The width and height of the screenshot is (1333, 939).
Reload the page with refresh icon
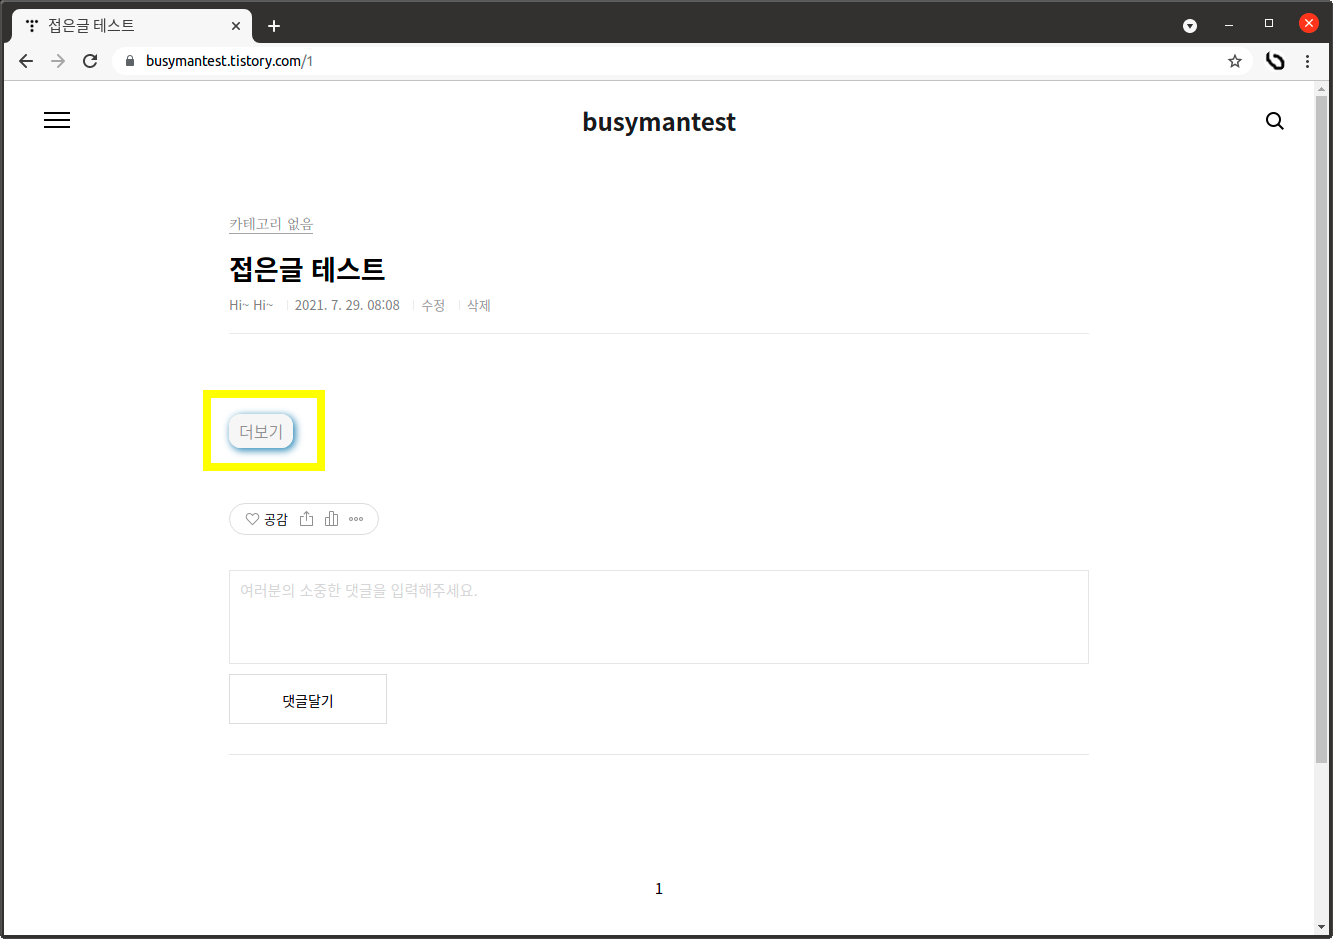click(90, 61)
